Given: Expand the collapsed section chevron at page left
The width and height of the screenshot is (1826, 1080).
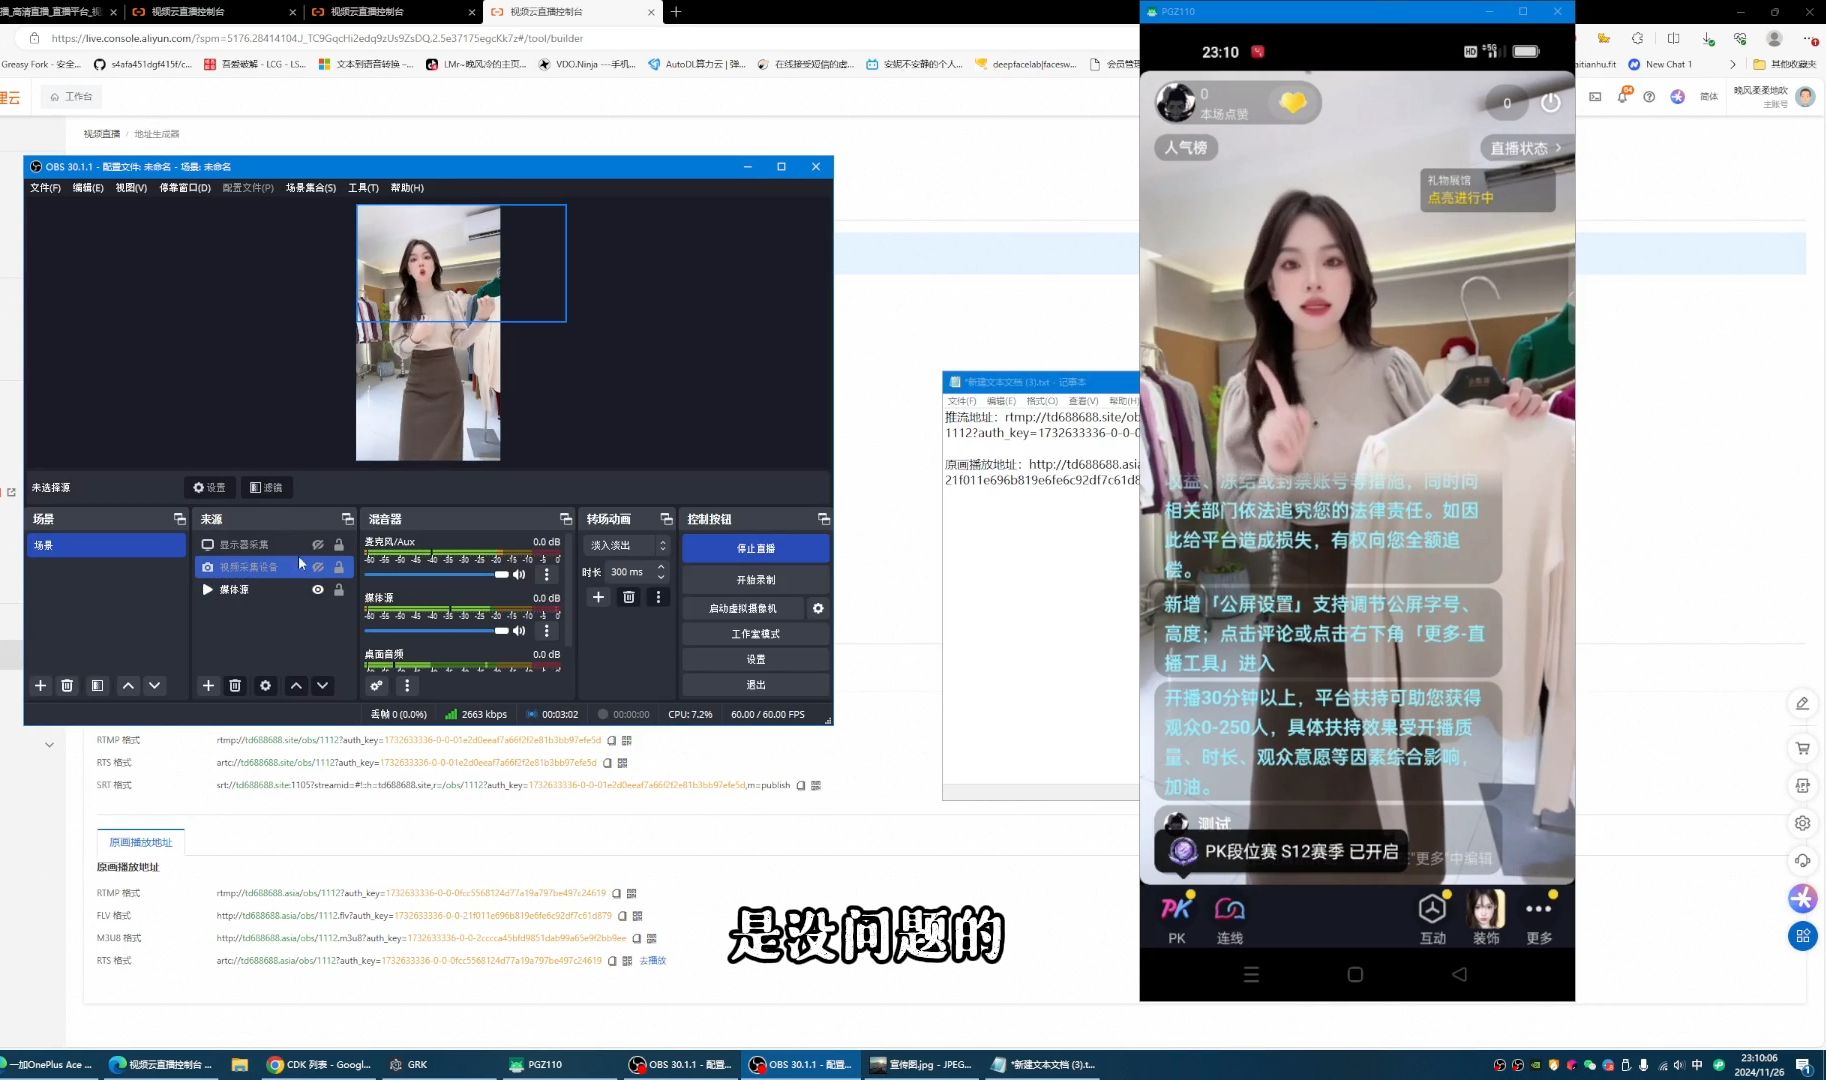Looking at the screenshot, I should point(49,745).
